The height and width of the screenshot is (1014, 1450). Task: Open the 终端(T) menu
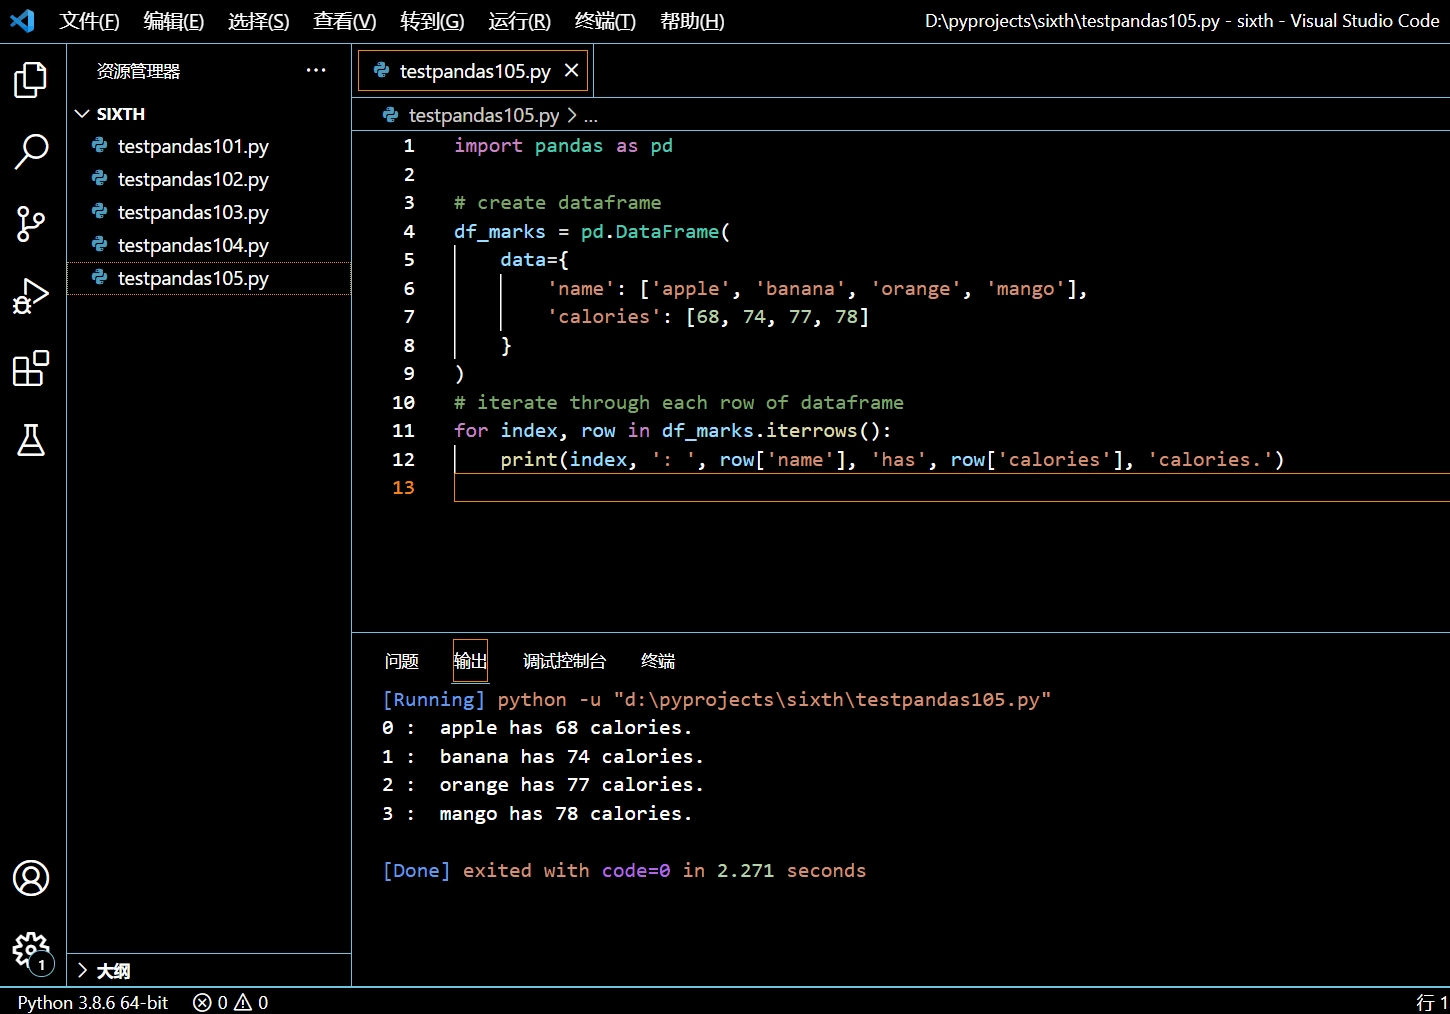click(x=606, y=21)
